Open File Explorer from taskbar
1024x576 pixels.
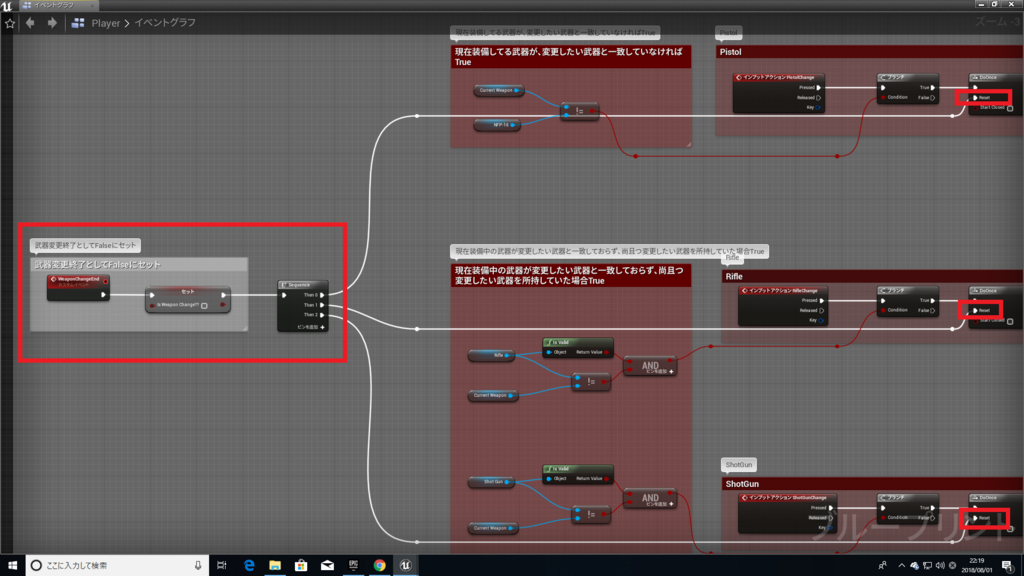(x=275, y=566)
